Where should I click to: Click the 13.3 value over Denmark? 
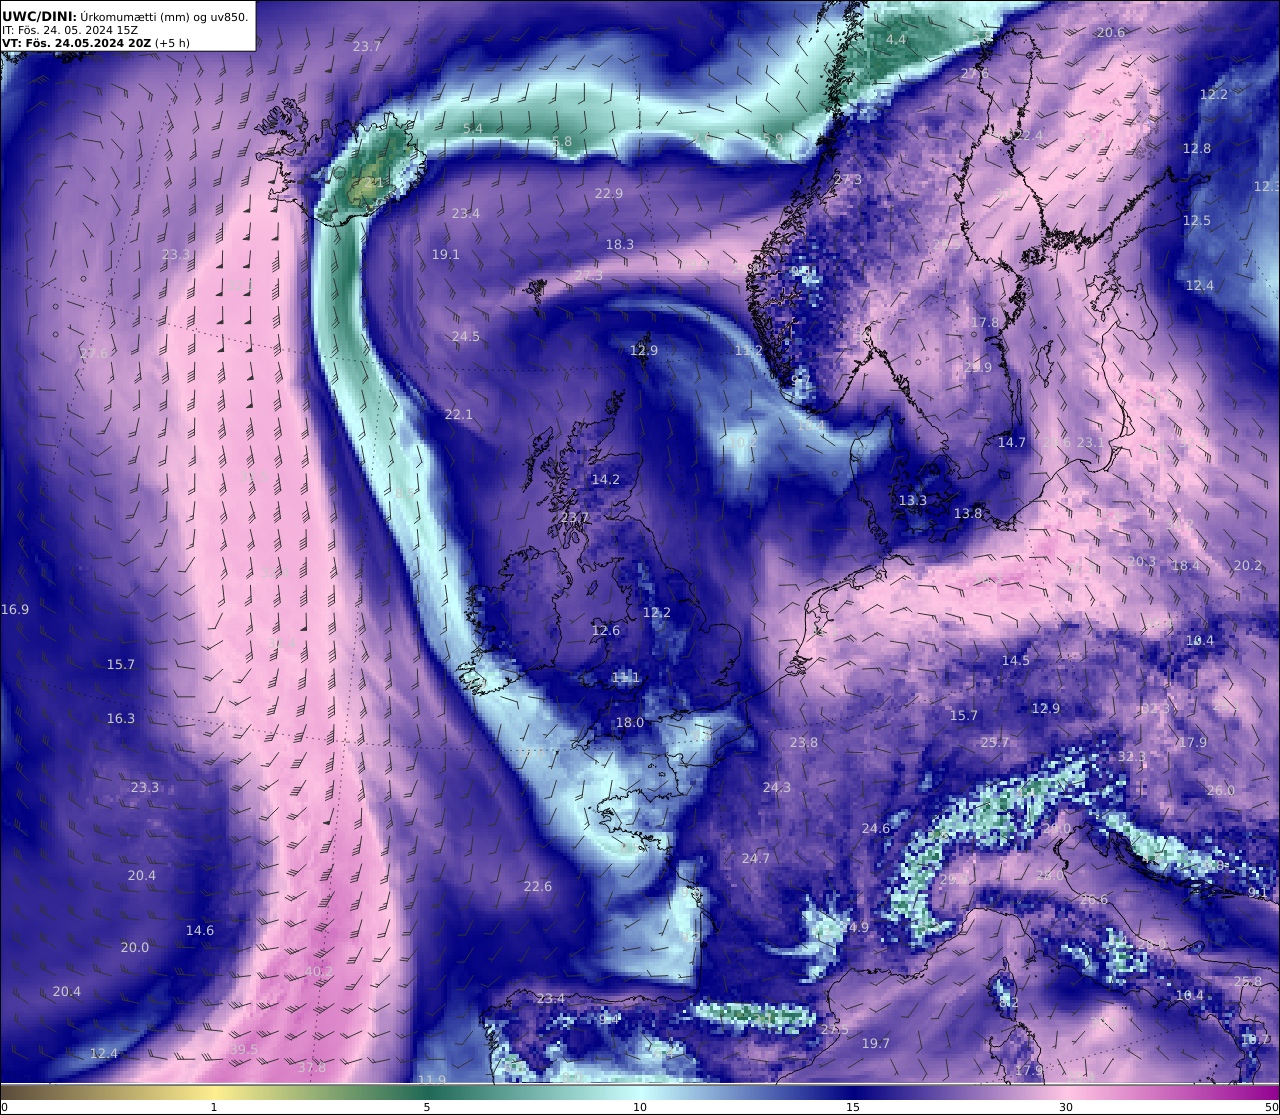tap(912, 501)
